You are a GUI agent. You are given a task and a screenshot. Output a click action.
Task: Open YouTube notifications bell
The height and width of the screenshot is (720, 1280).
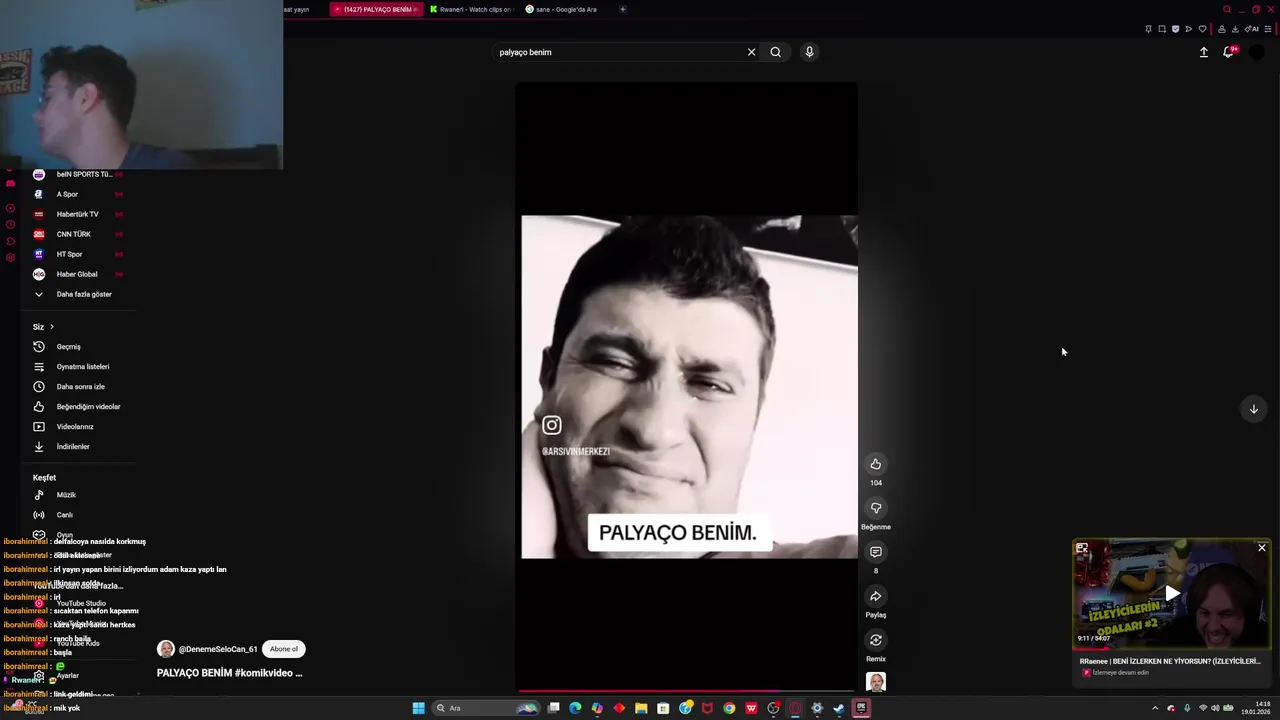tap(1229, 52)
